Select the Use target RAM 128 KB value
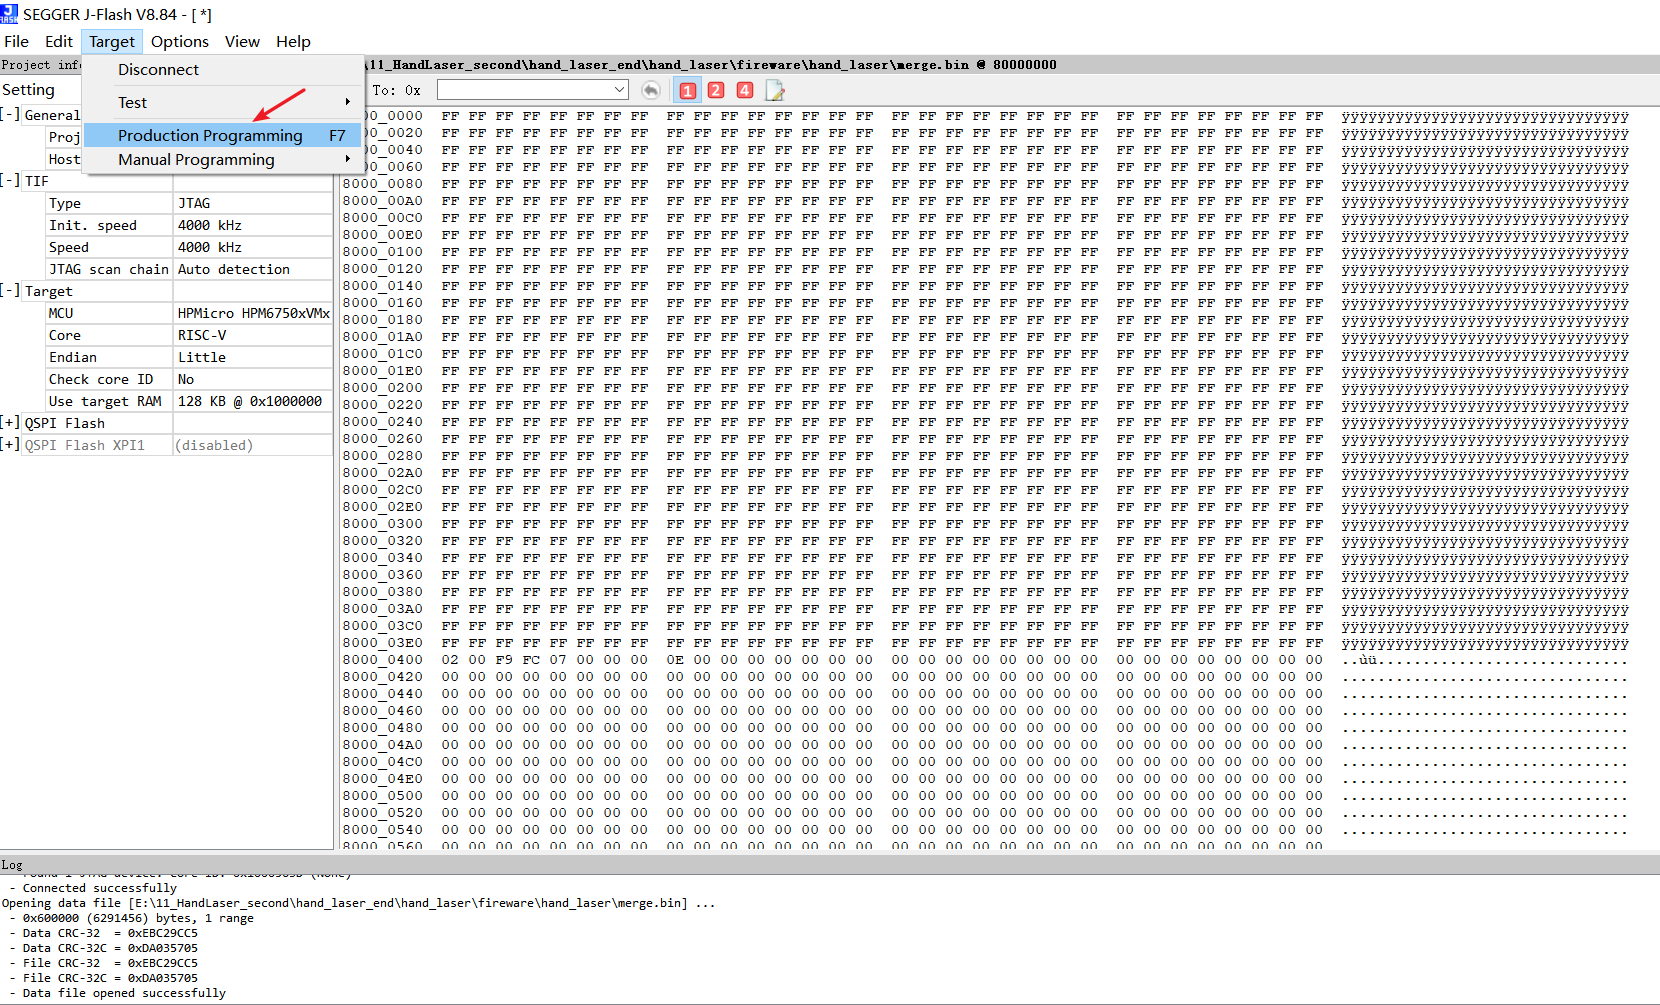This screenshot has height=1005, width=1660. pos(253,401)
